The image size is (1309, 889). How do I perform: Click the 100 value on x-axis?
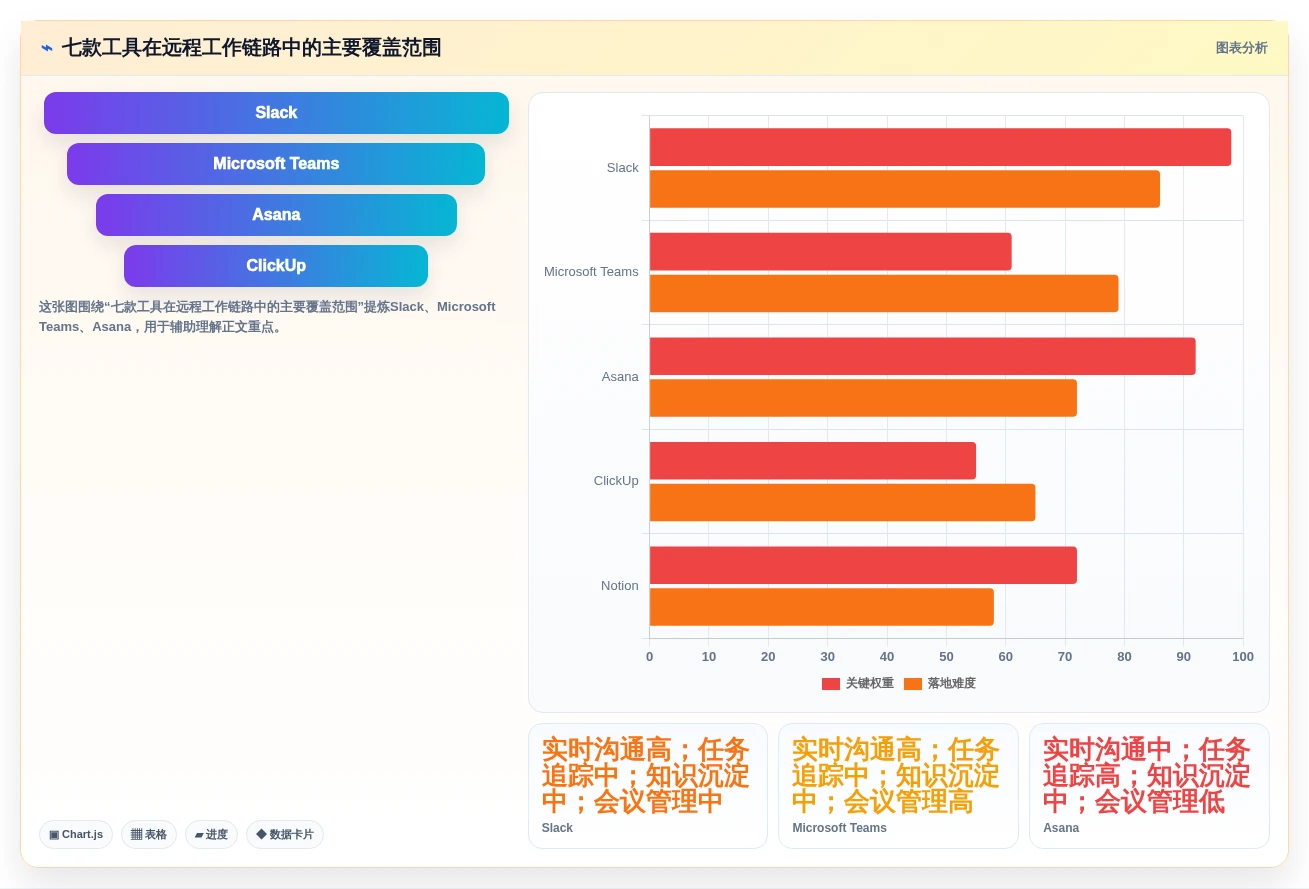coord(1243,657)
